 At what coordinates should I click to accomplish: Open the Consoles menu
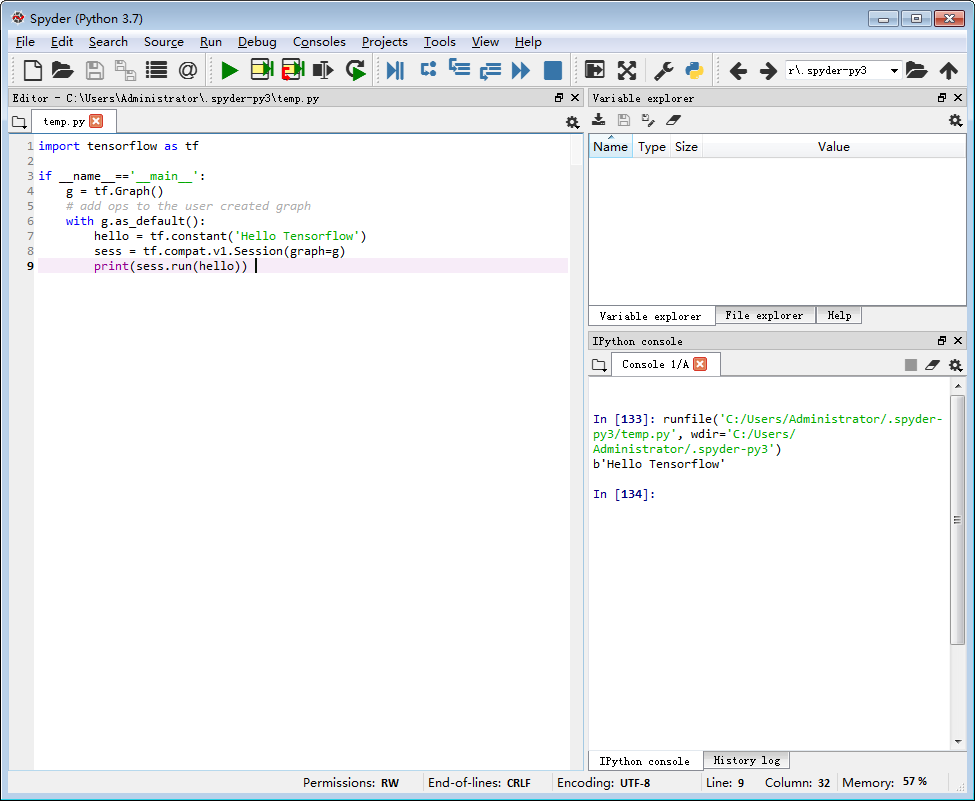[319, 42]
